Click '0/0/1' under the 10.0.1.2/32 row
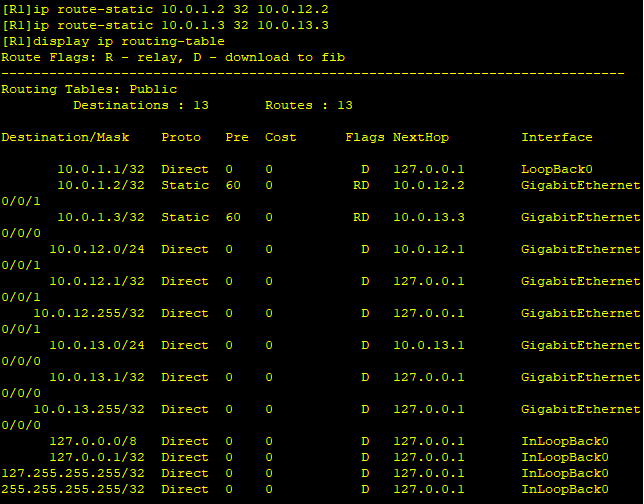 tap(21, 201)
